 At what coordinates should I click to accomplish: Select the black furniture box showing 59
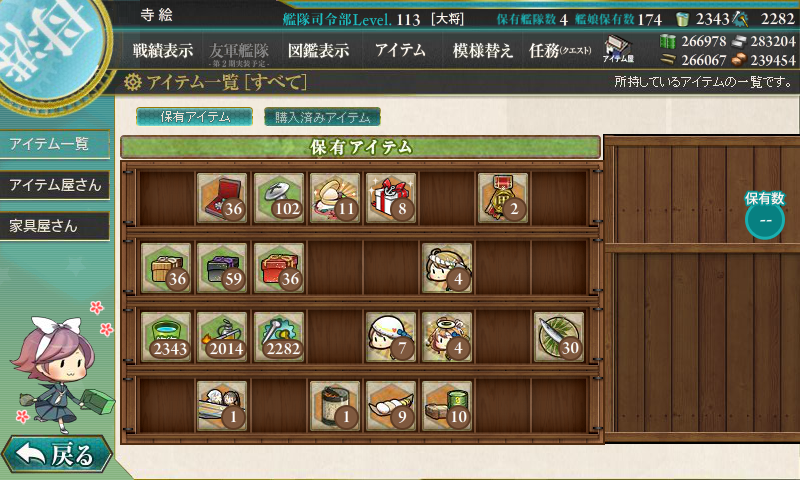pos(222,268)
